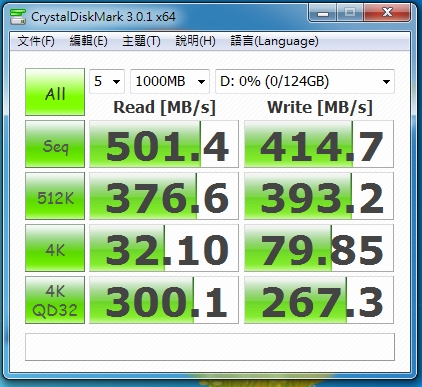The height and width of the screenshot is (387, 422).
Task: Click the Seq read result 501.4
Action: (164, 144)
